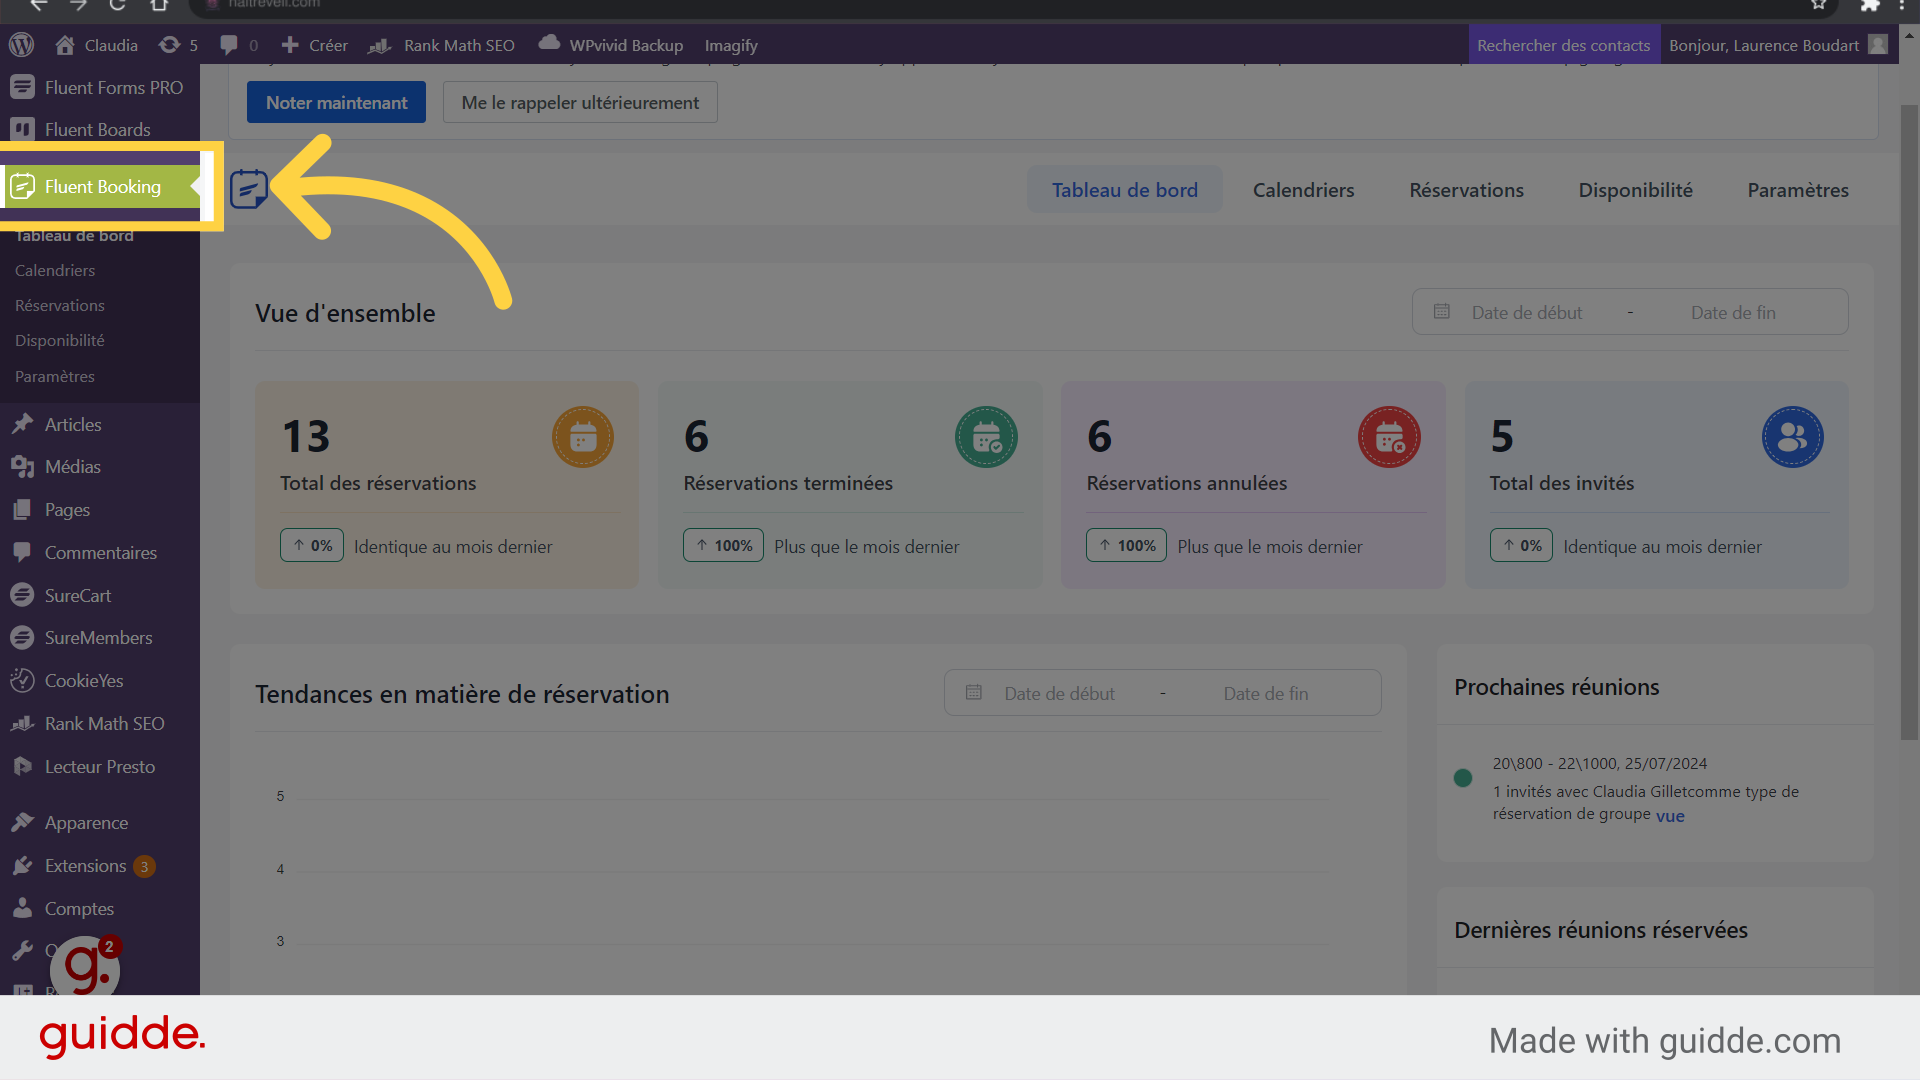Open the Paramètres tab
The width and height of the screenshot is (1920, 1080).
1798,190
